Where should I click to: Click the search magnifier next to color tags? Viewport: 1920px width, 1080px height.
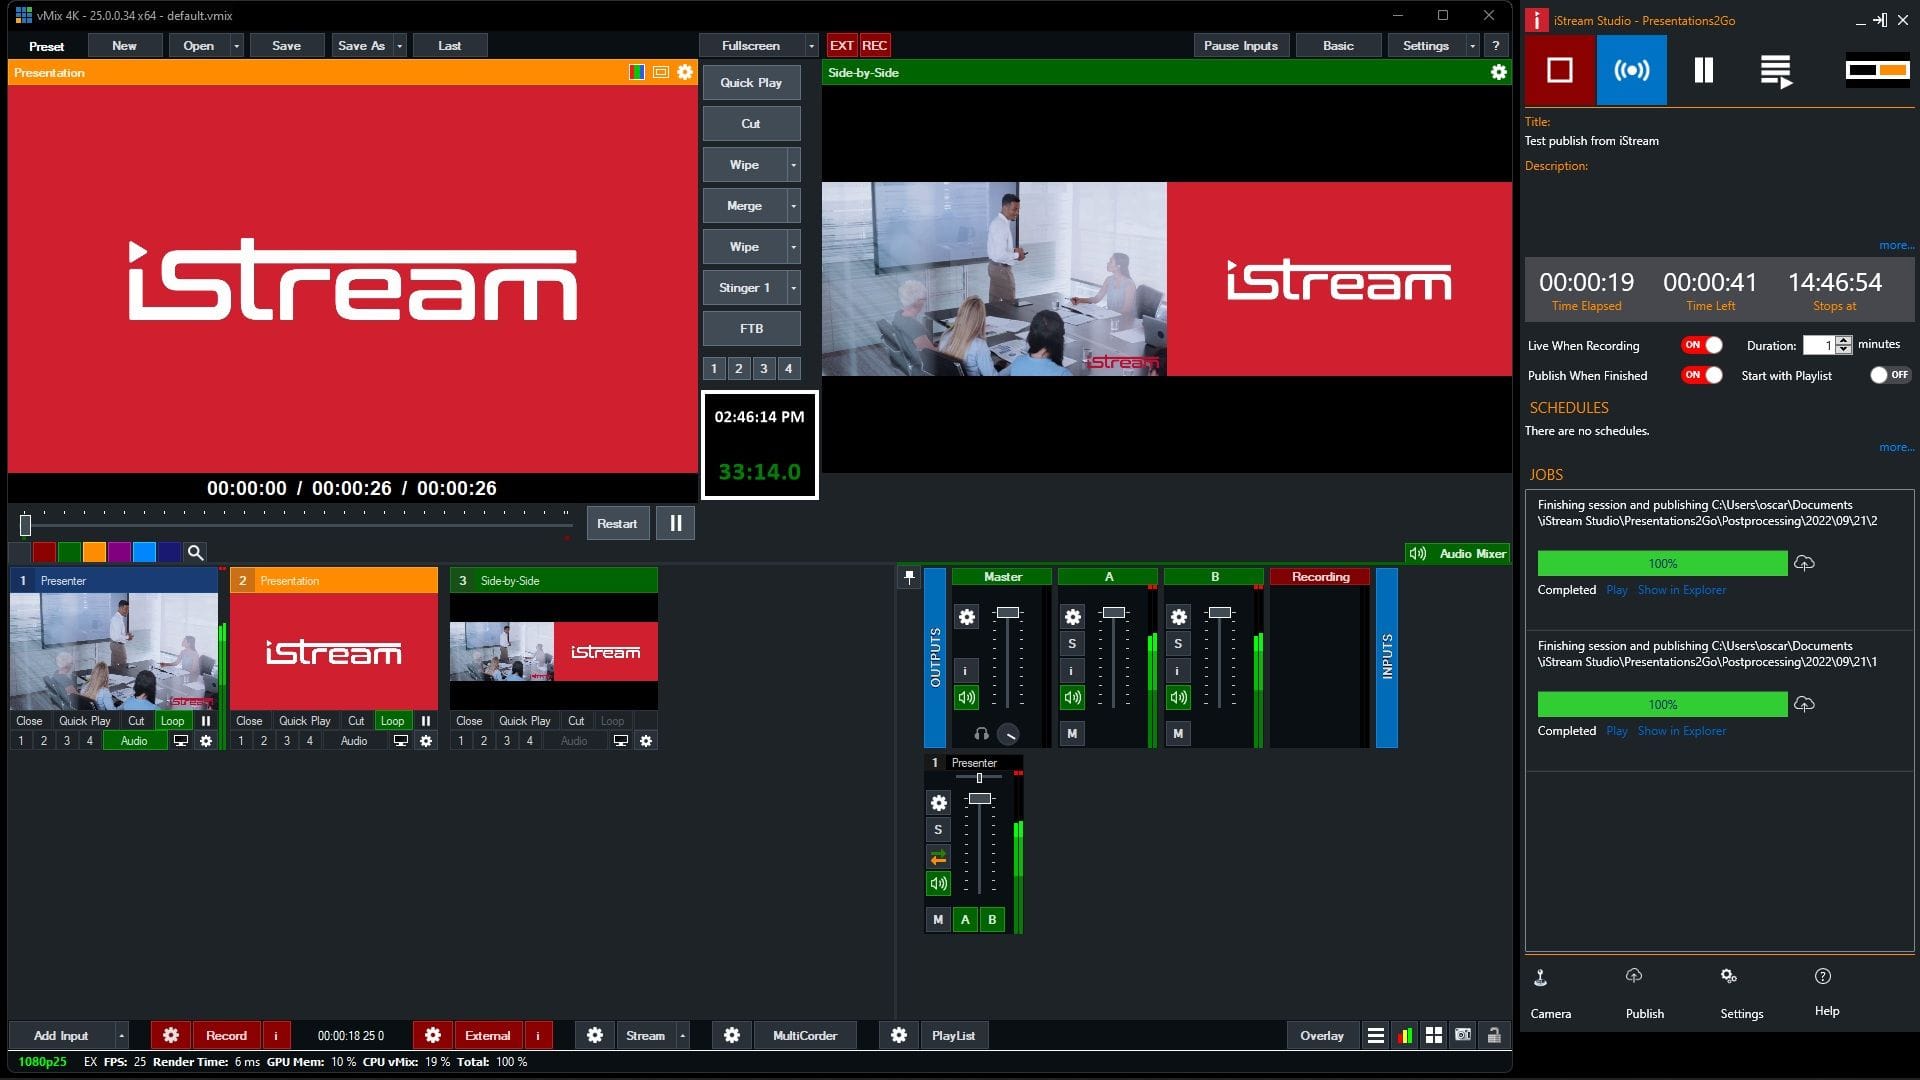tap(196, 552)
